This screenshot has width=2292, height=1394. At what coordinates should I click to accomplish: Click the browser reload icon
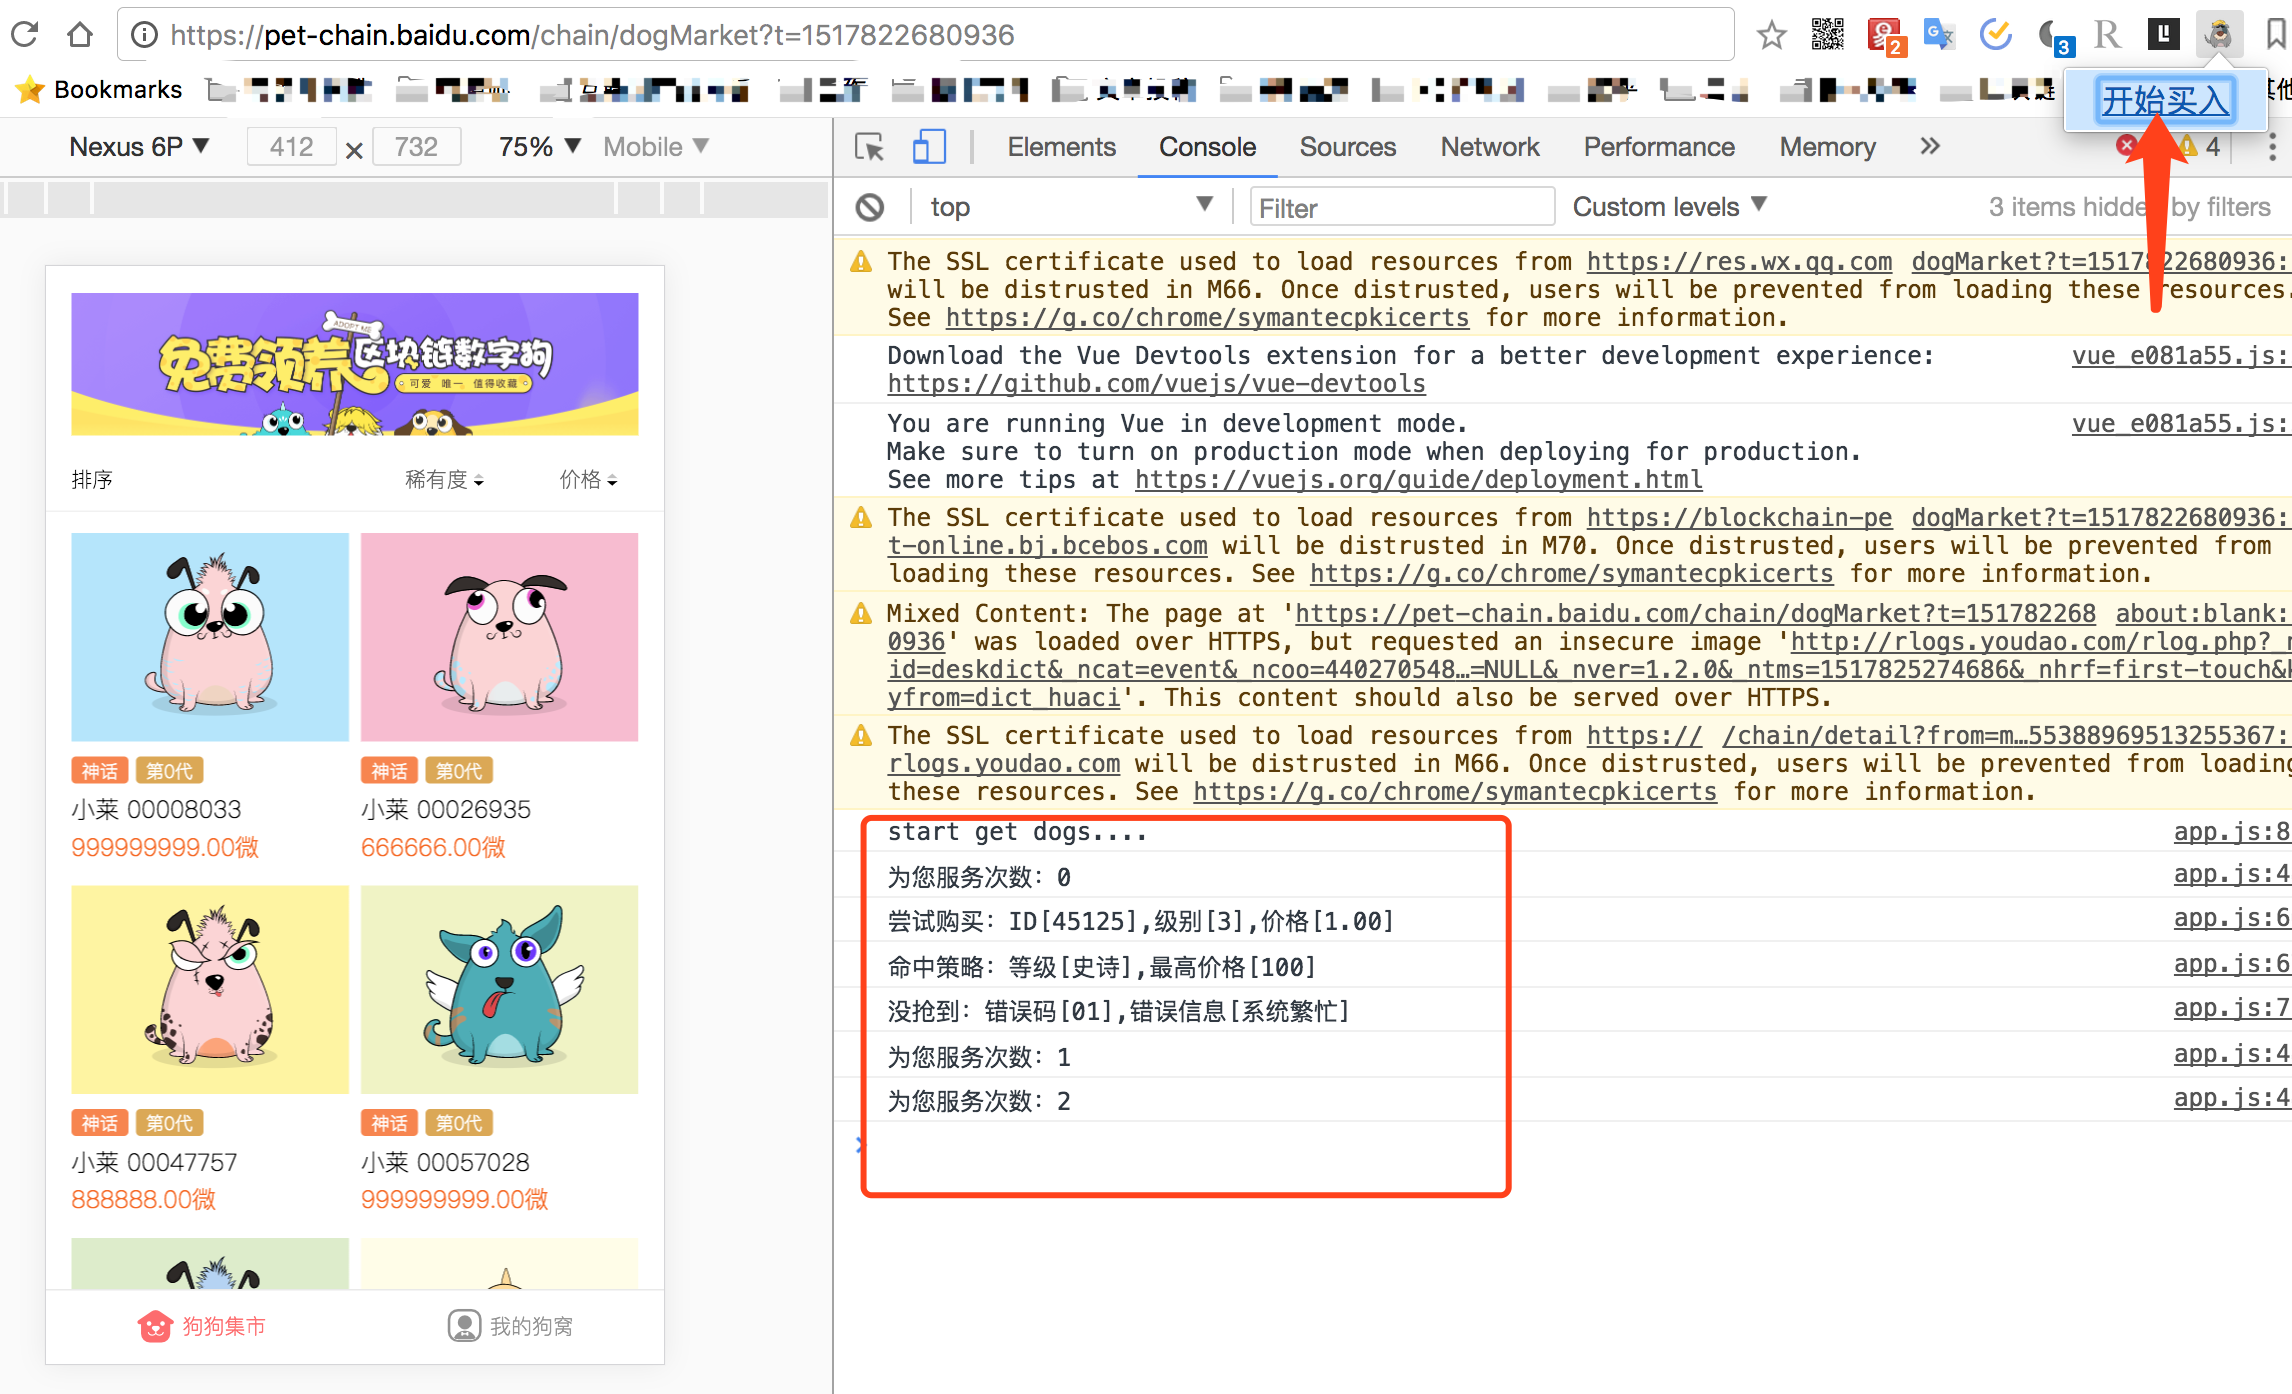click(x=25, y=35)
